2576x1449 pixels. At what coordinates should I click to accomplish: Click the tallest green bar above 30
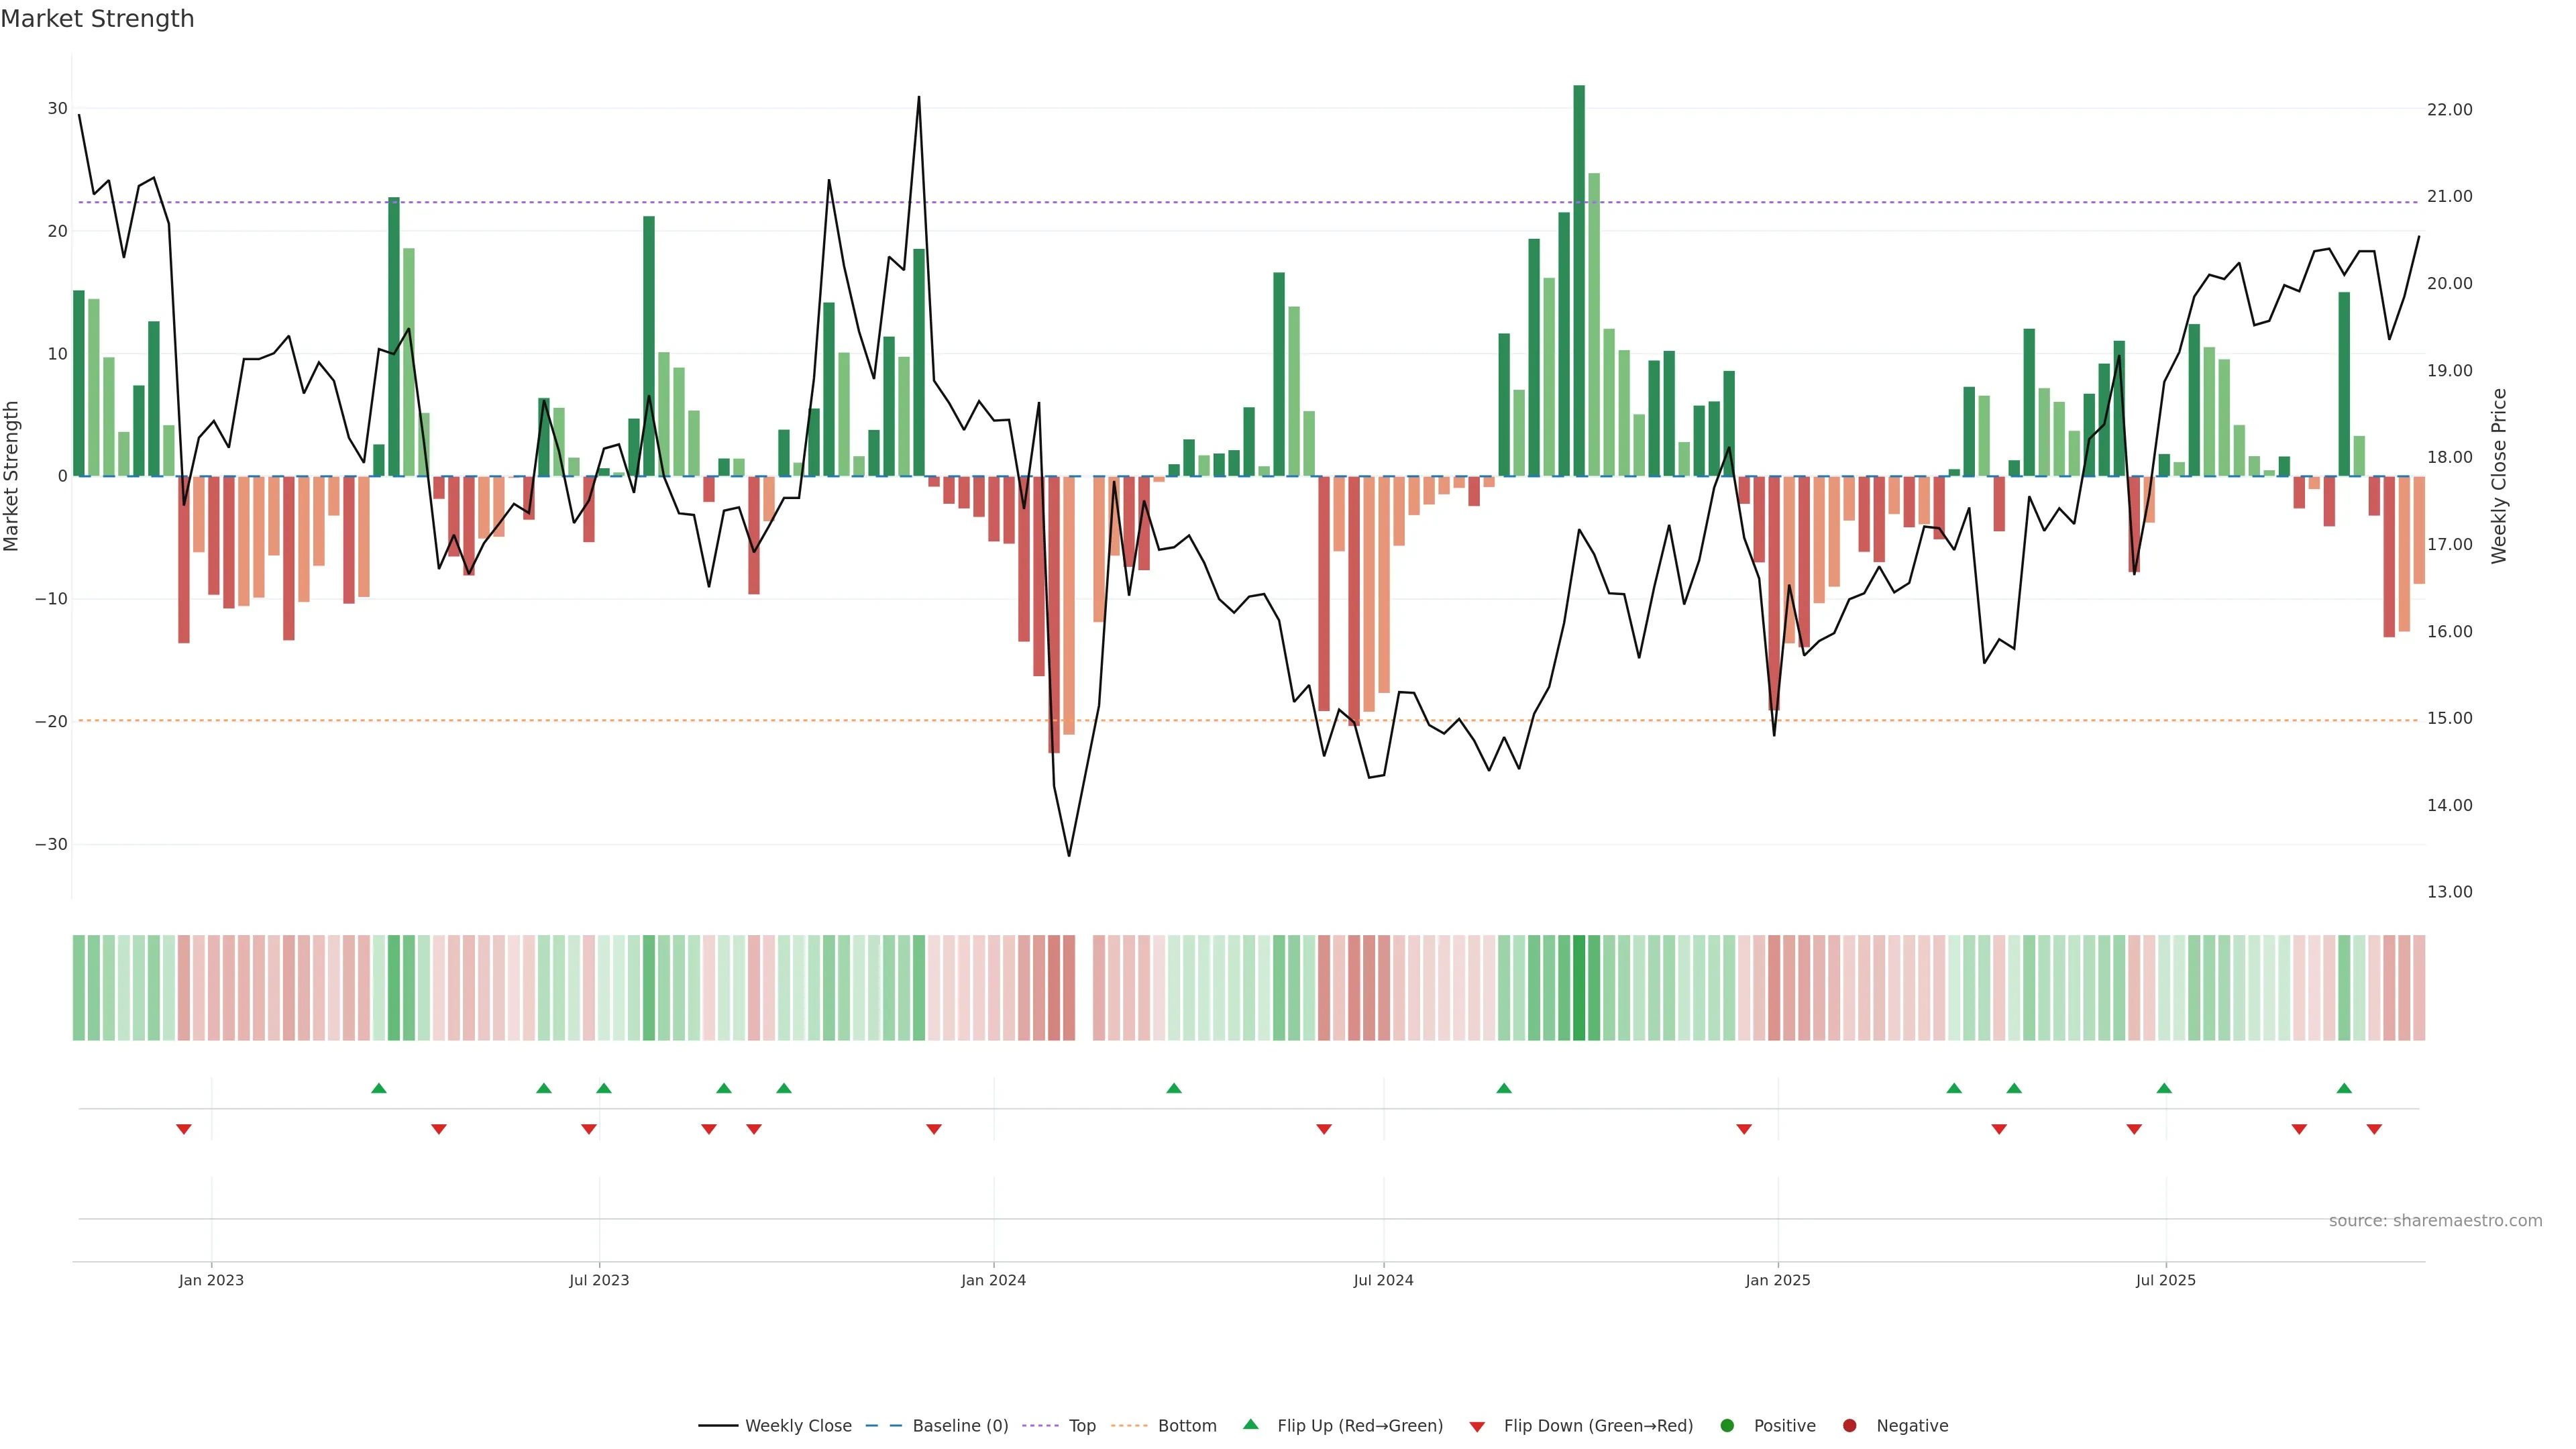pyautogui.click(x=1579, y=280)
